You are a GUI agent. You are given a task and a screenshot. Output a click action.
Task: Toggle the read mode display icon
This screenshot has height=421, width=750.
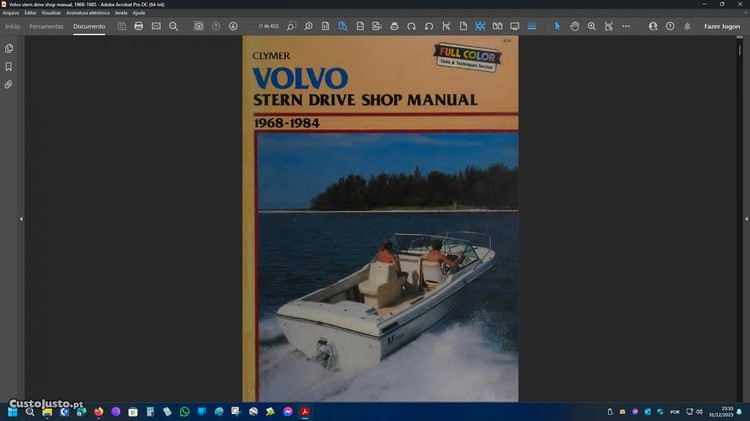pos(515,26)
